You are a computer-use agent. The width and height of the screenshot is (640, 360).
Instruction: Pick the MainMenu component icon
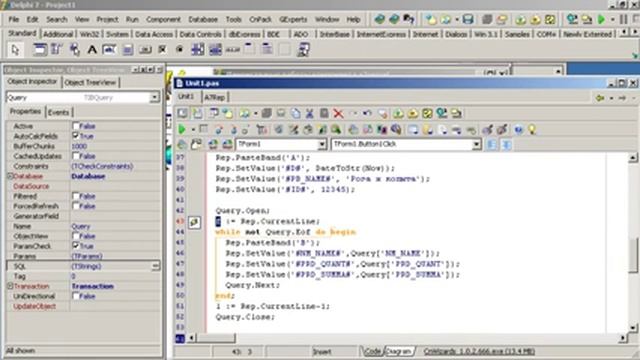[56, 49]
